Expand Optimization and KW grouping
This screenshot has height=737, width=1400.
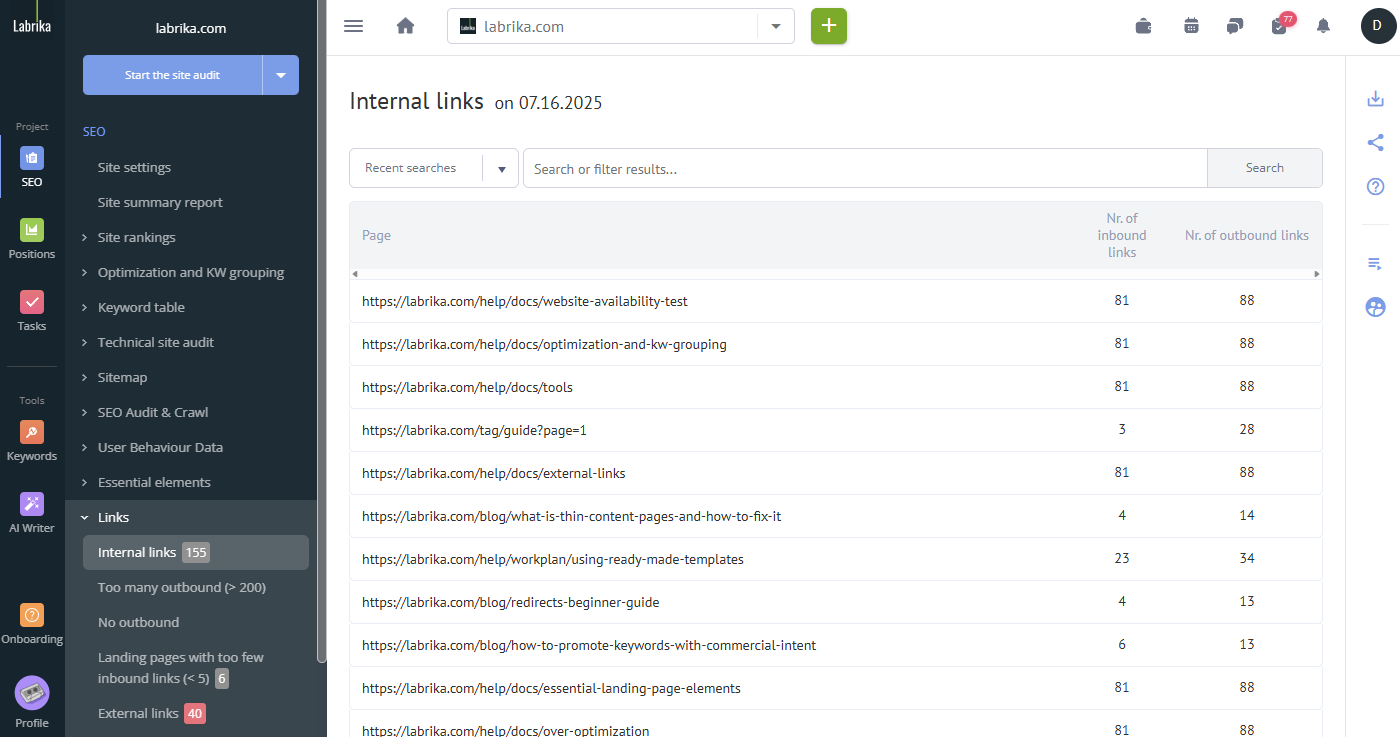pyautogui.click(x=191, y=272)
